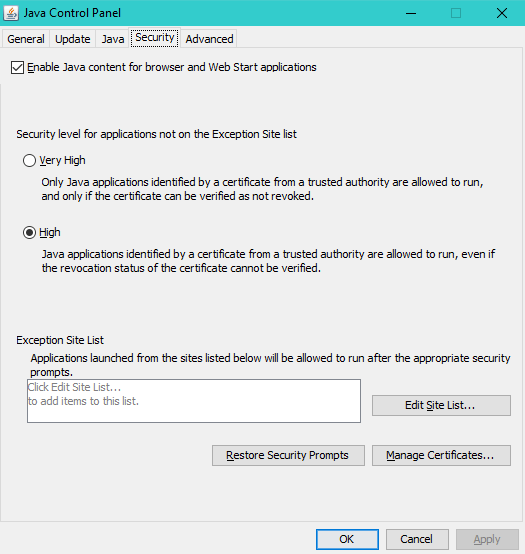Cancel changes with Cancel button
The width and height of the screenshot is (525, 554).
pyautogui.click(x=417, y=539)
